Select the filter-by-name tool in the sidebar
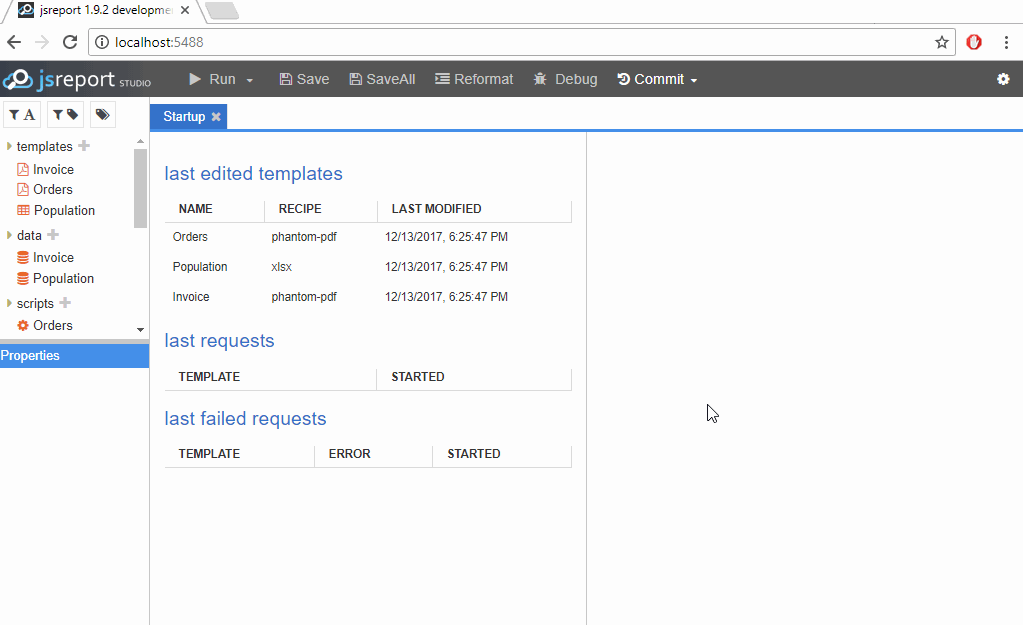The height and width of the screenshot is (625, 1023). pos(21,114)
